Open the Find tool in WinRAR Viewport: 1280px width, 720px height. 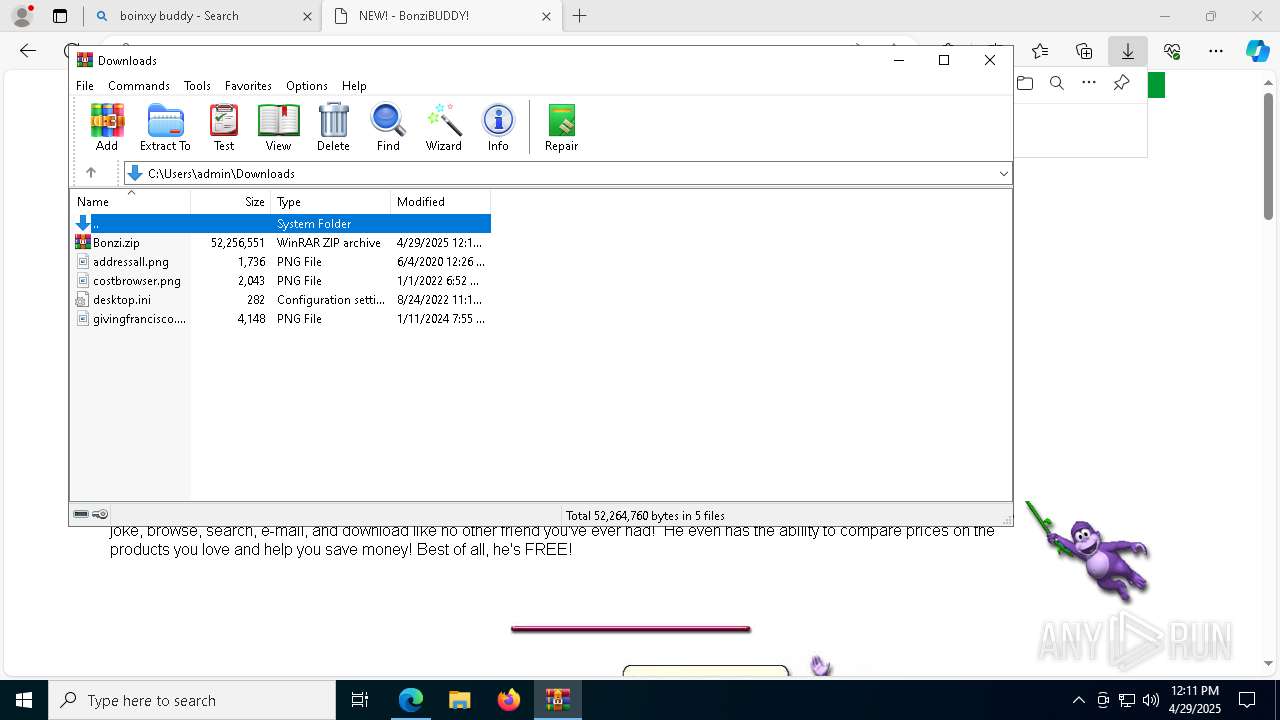pyautogui.click(x=388, y=127)
